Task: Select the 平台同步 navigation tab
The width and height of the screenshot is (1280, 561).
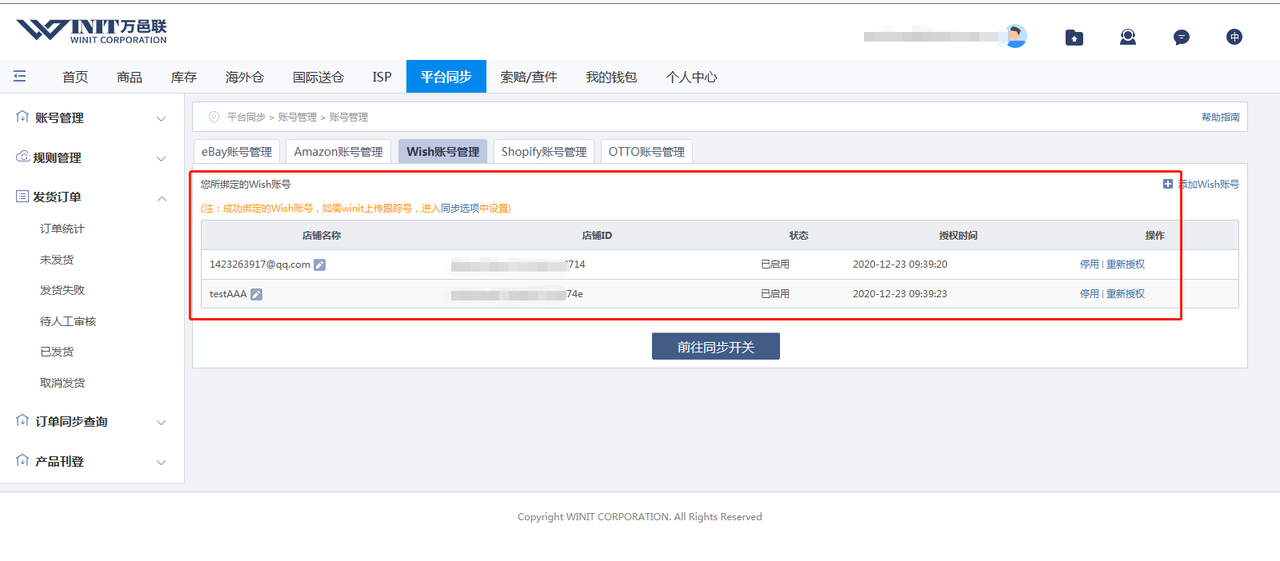Action: coord(446,77)
